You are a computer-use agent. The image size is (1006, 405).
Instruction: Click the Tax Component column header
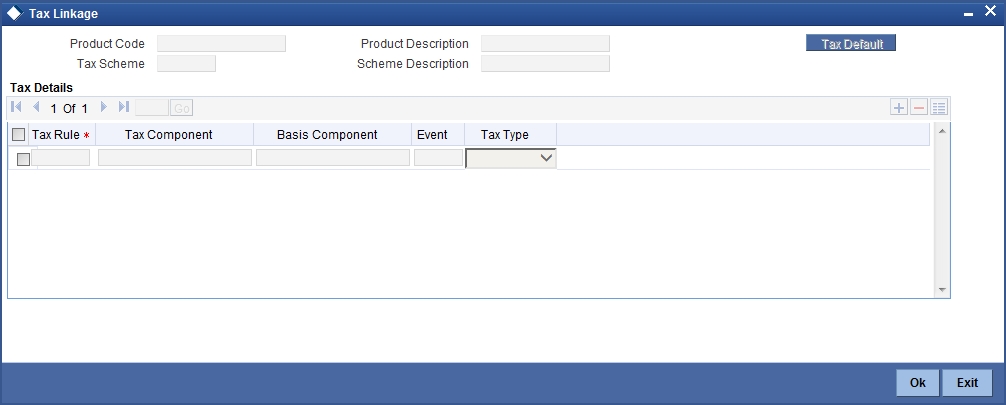[x=169, y=135]
